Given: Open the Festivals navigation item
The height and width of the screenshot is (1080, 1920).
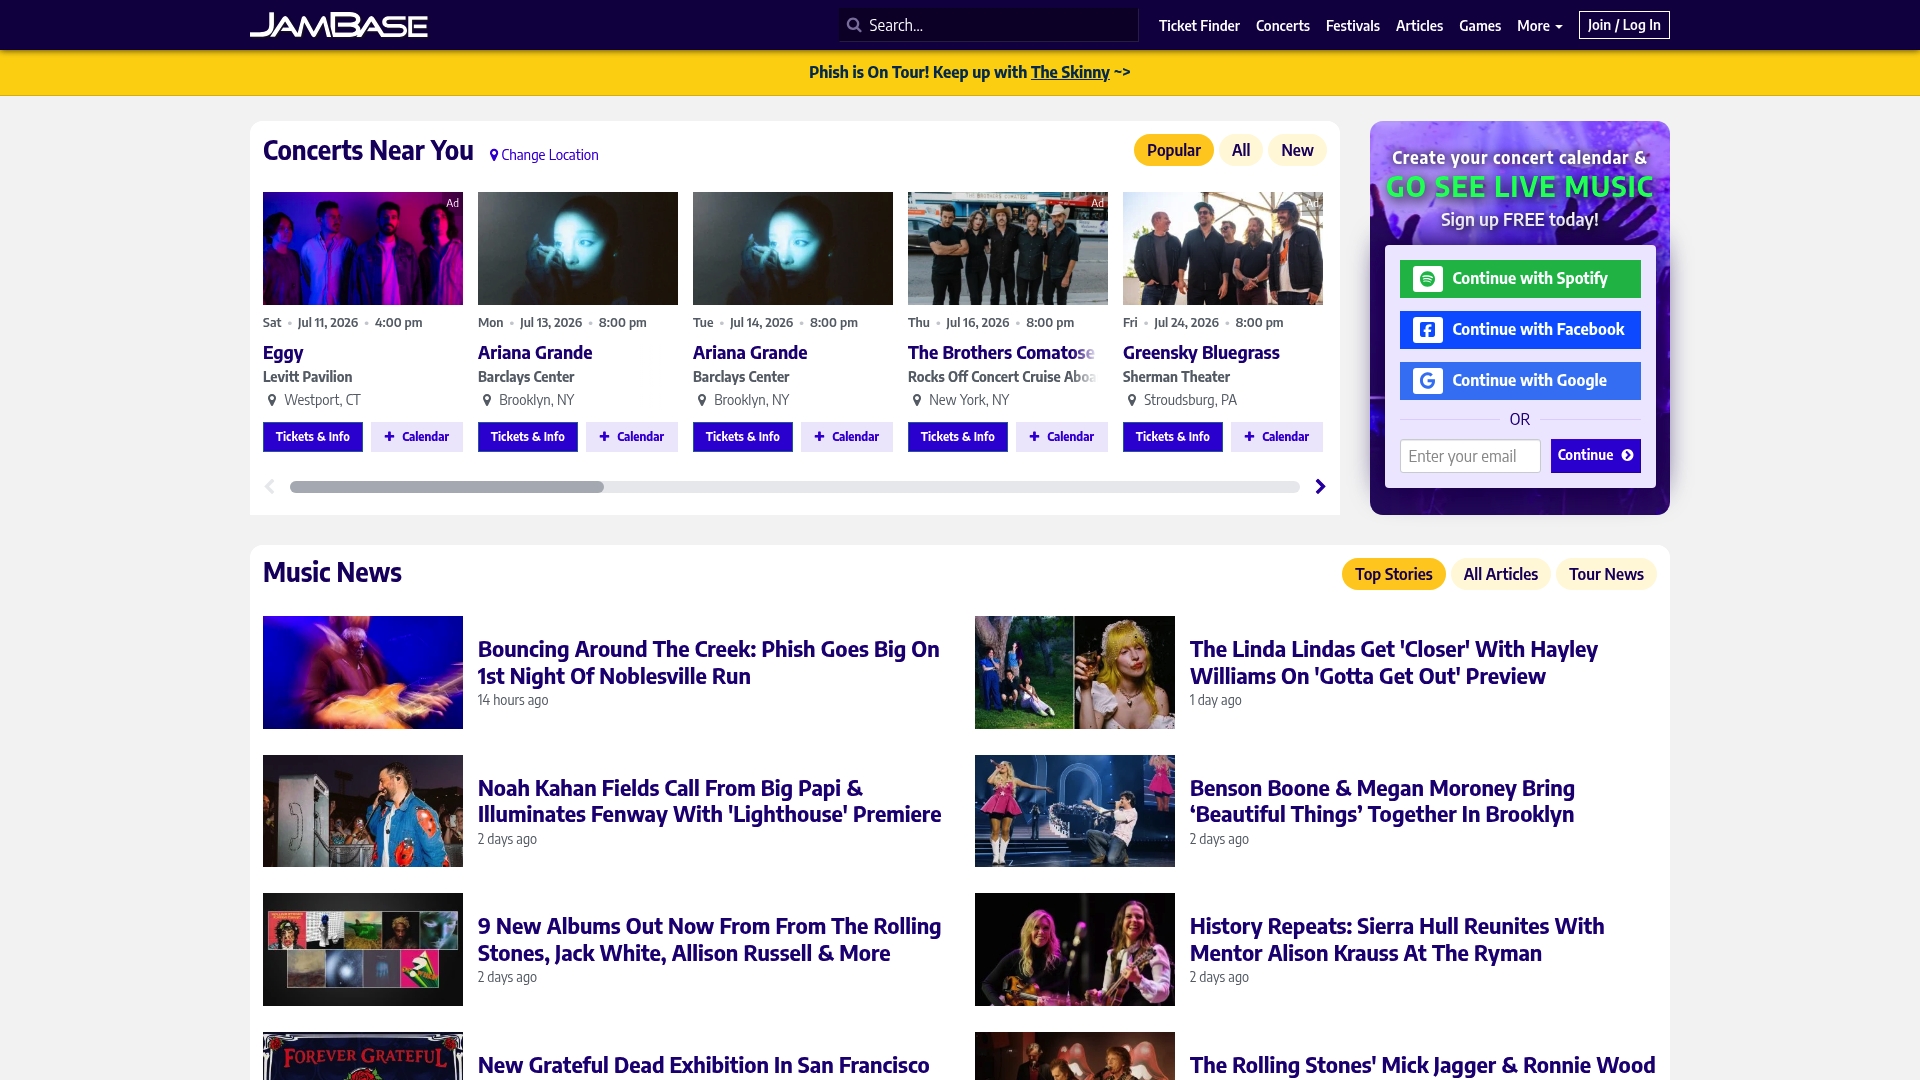Looking at the screenshot, I should (x=1352, y=26).
